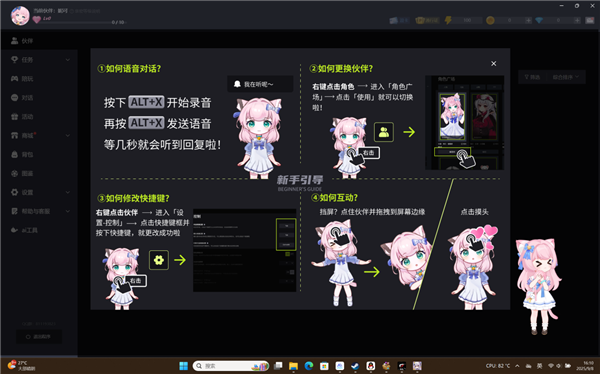Click the lightning energy icon
This screenshot has height=374, width=600.
click(x=448, y=20)
